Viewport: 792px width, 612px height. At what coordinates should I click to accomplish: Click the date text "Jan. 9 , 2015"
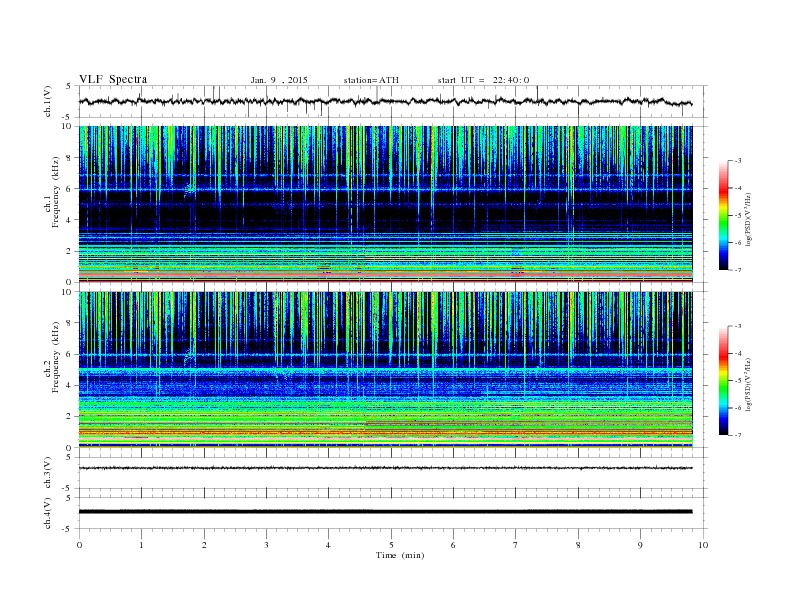(279, 80)
